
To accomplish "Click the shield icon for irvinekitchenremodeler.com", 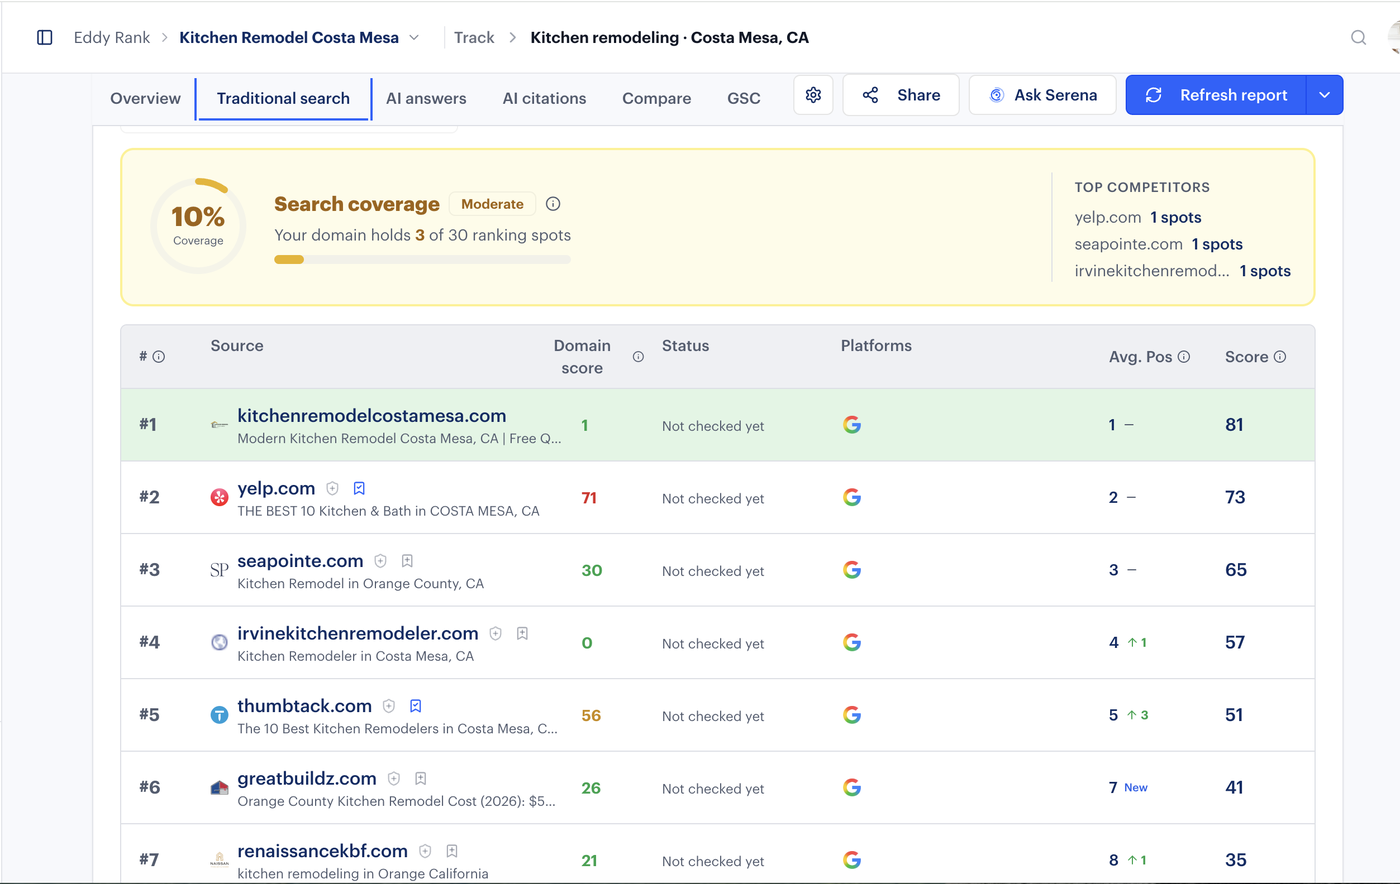I will (x=495, y=633).
